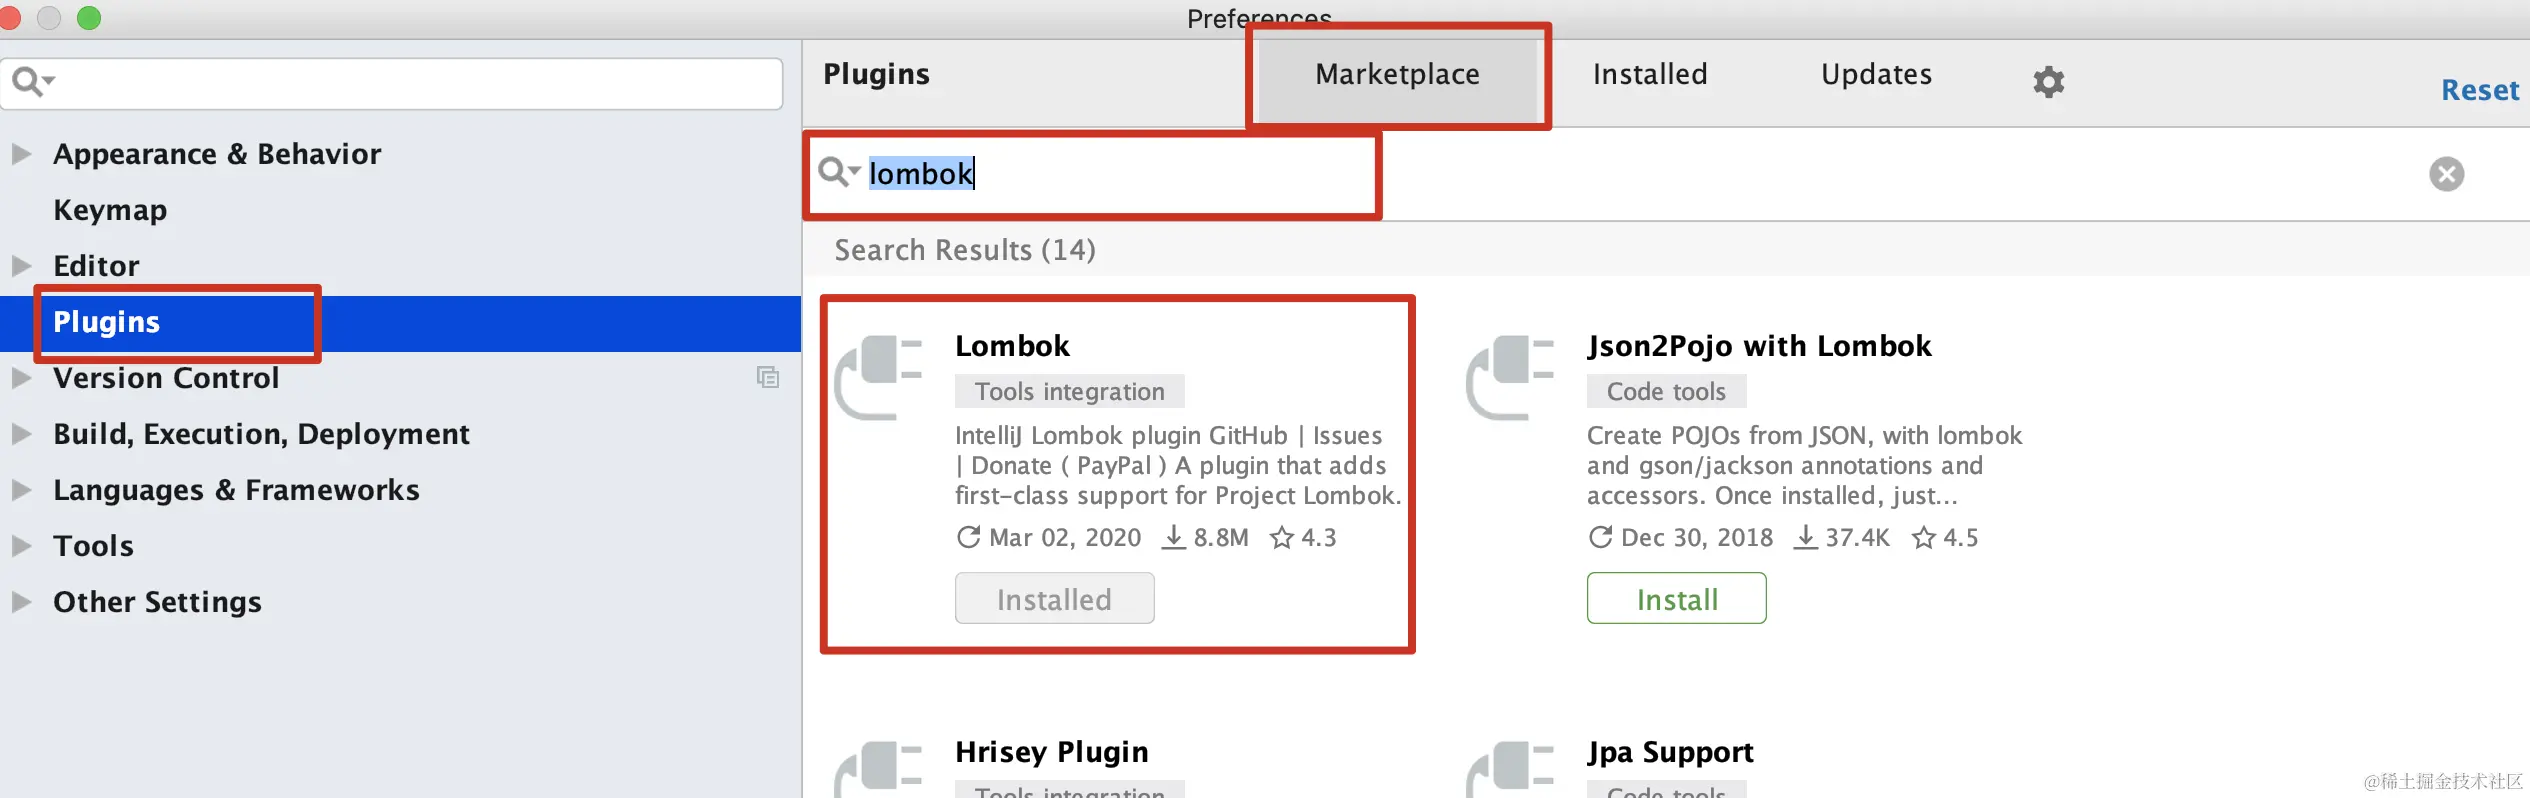The image size is (2530, 798).
Task: Select Keymap in the settings tree
Action: 110,210
